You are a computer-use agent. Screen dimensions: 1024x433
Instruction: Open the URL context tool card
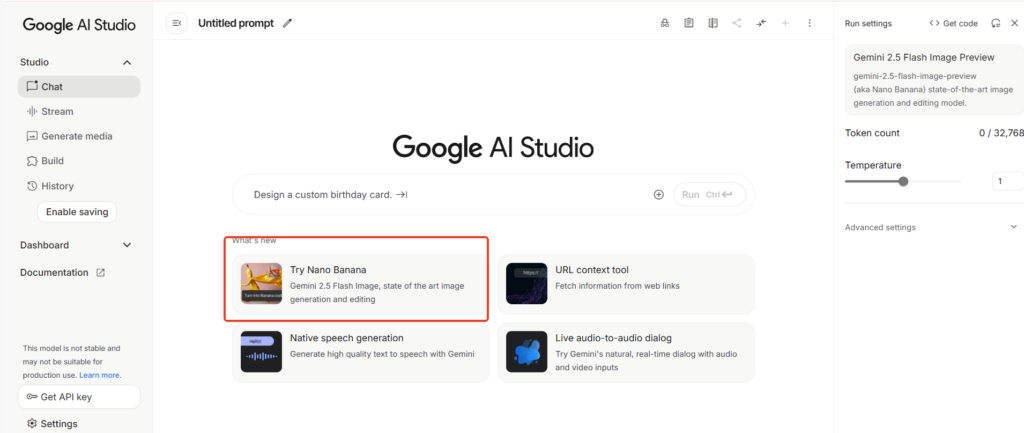tap(626, 284)
